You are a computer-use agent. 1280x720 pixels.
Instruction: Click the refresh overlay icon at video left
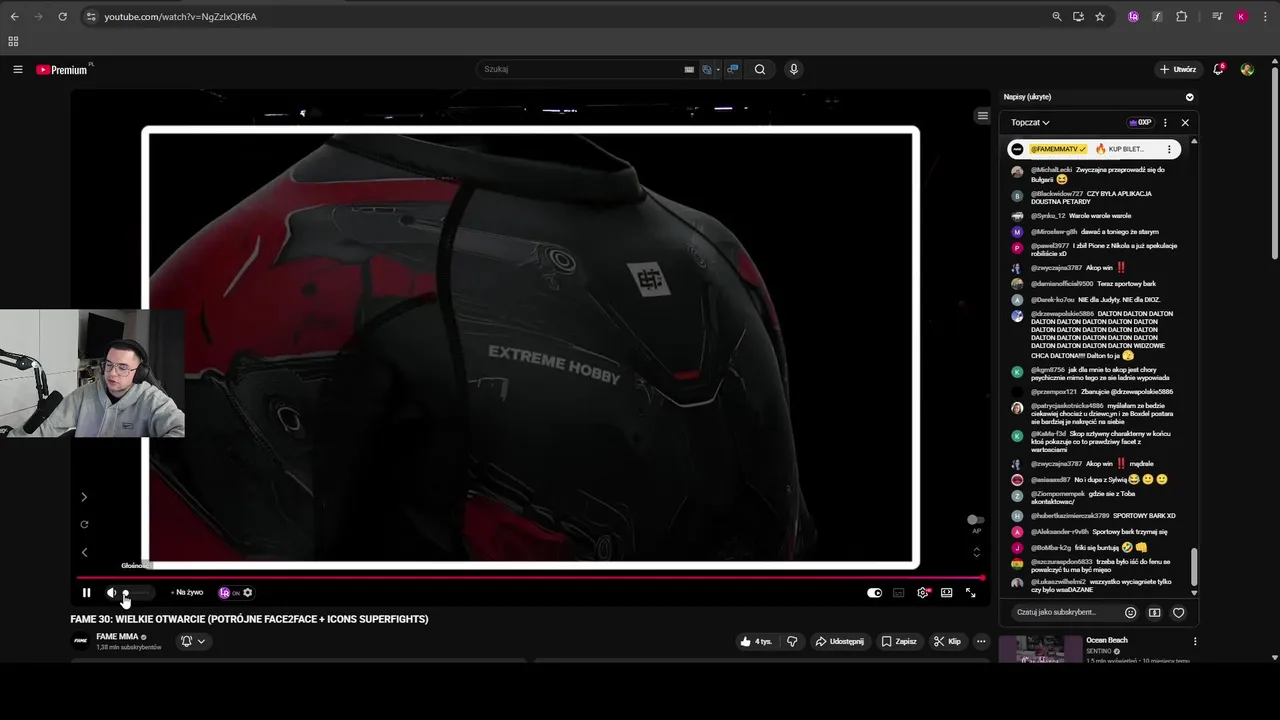pyautogui.click(x=84, y=524)
